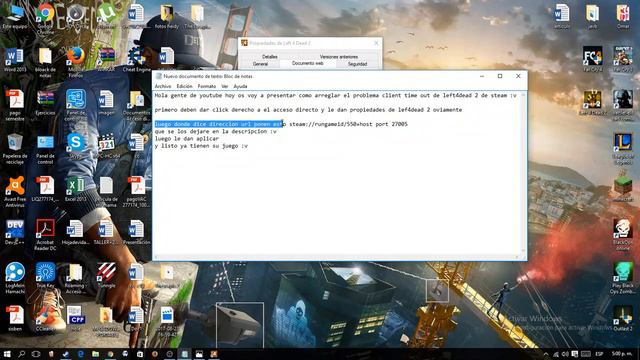
Task: Close the Propiedades de Left 4 Dead 2 window
Action: [x=376, y=43]
